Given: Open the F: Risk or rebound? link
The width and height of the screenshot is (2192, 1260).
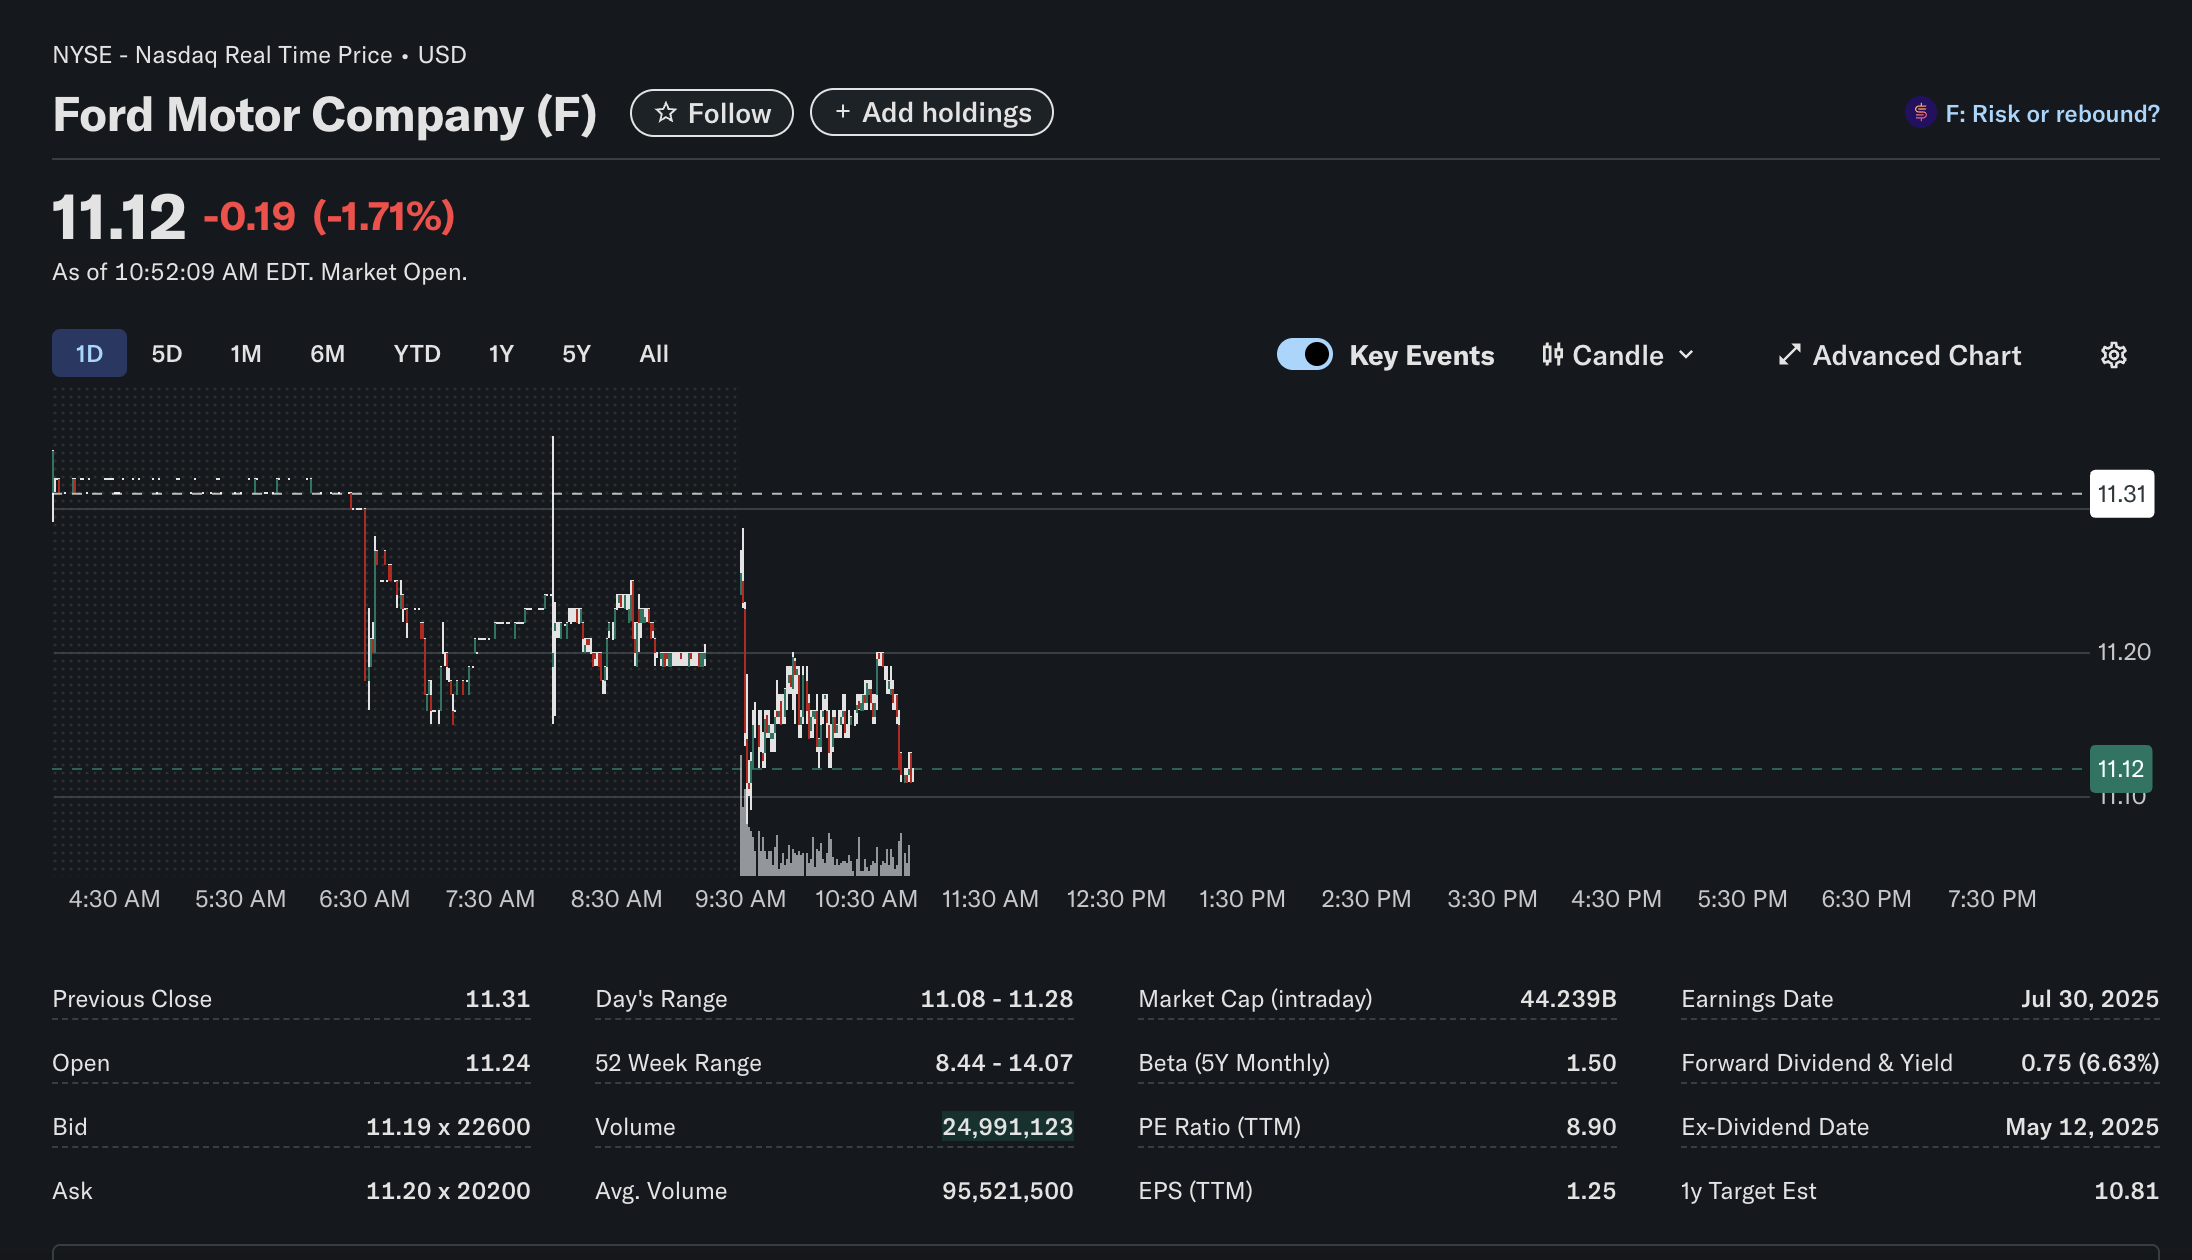Looking at the screenshot, I should pyautogui.click(x=2052, y=114).
